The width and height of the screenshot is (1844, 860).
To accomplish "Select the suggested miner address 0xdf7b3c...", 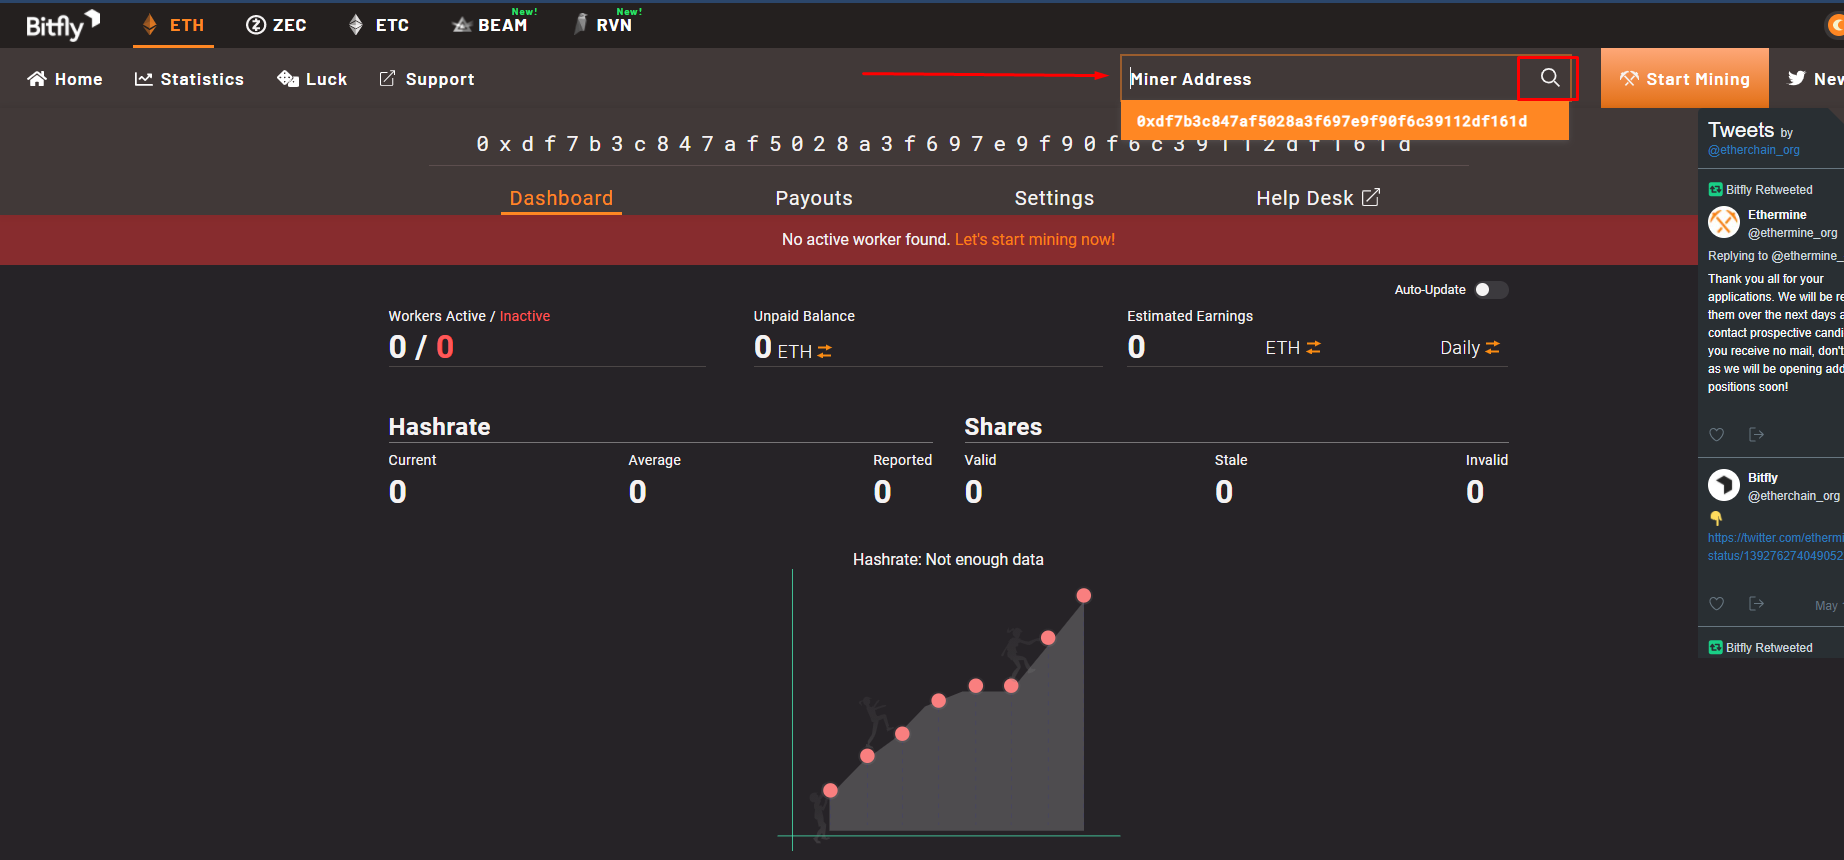I will 1345,121.
